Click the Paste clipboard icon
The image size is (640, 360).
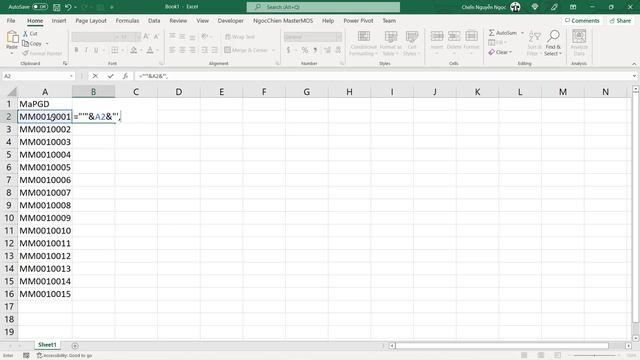(x=12, y=38)
